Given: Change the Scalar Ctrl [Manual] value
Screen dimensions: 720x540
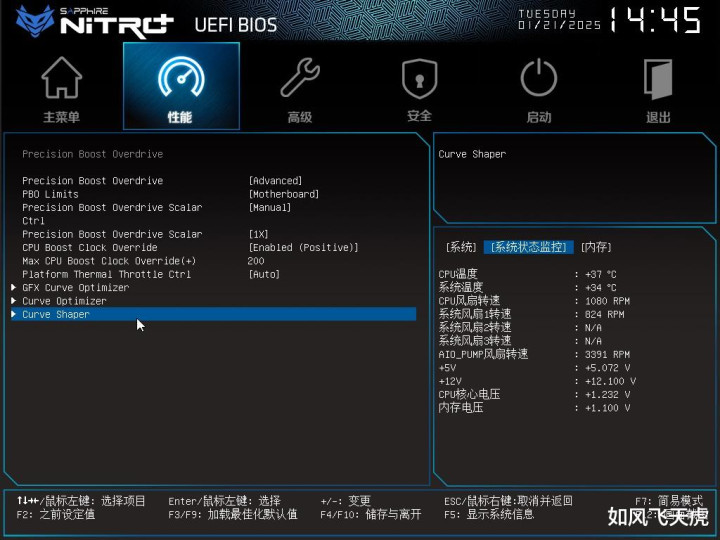Looking at the screenshot, I should [270, 207].
